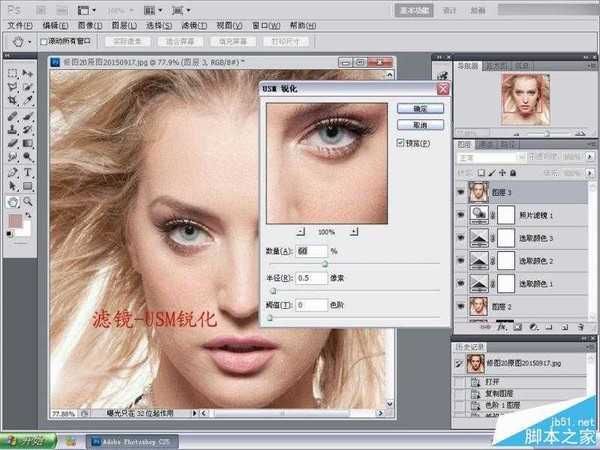Hide the 选取颜色 2 layer
The image size is (600, 450).
(461, 261)
